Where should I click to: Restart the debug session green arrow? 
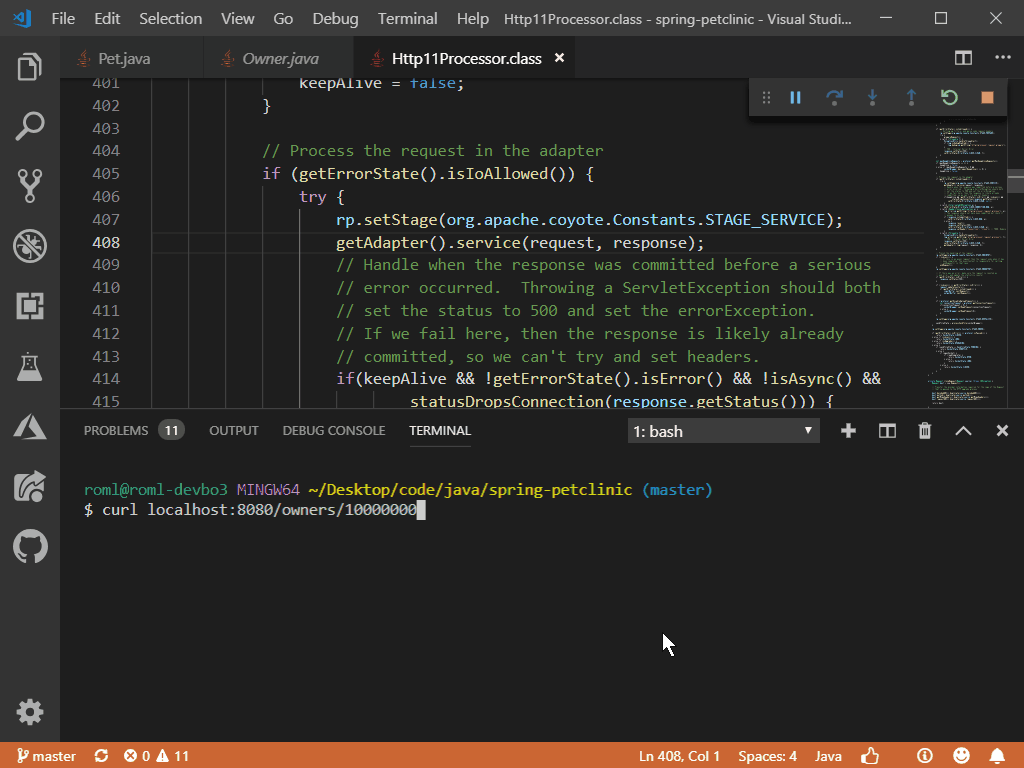tap(949, 97)
